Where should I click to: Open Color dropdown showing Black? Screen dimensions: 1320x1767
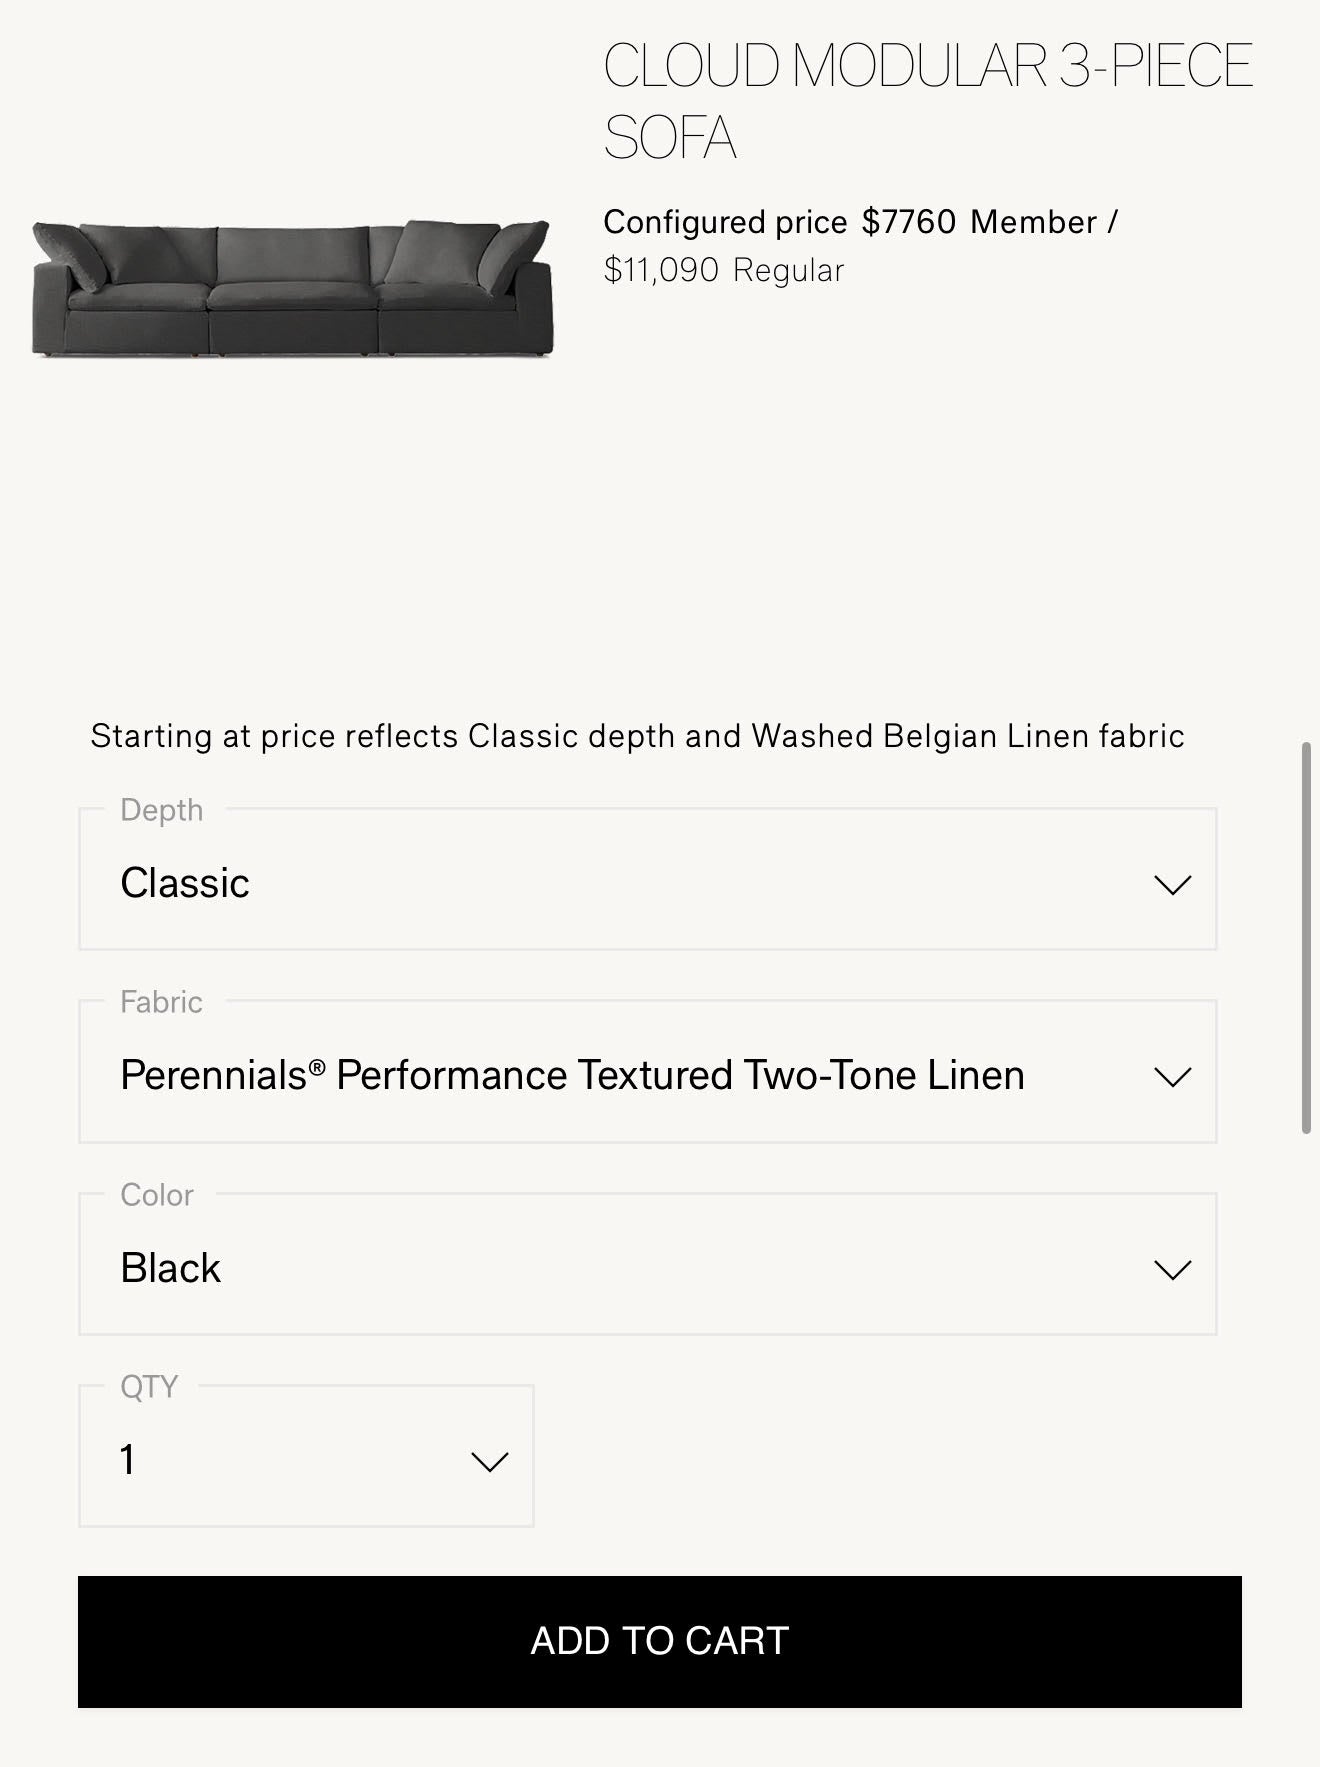(600, 1268)
